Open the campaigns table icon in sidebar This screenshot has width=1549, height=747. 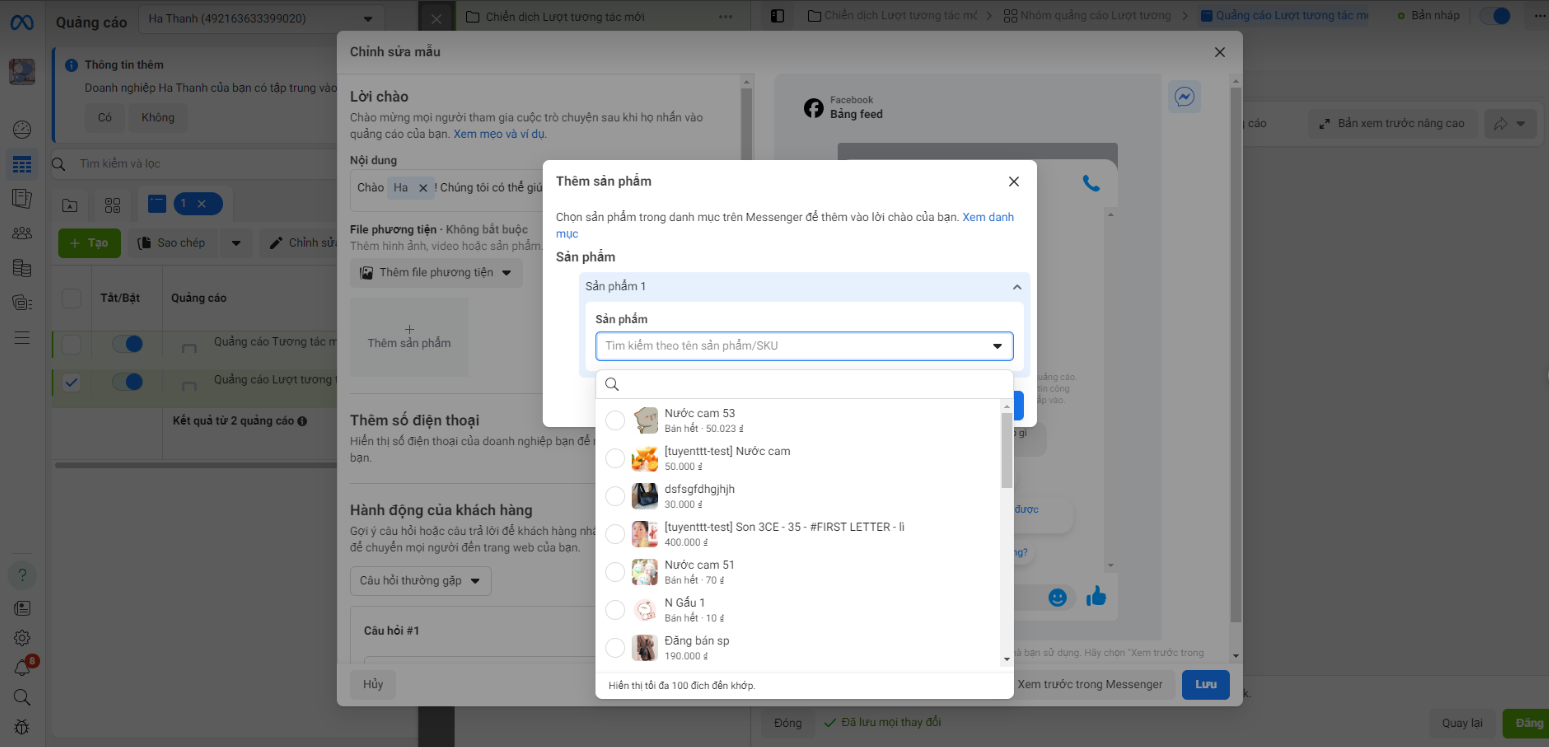22,164
